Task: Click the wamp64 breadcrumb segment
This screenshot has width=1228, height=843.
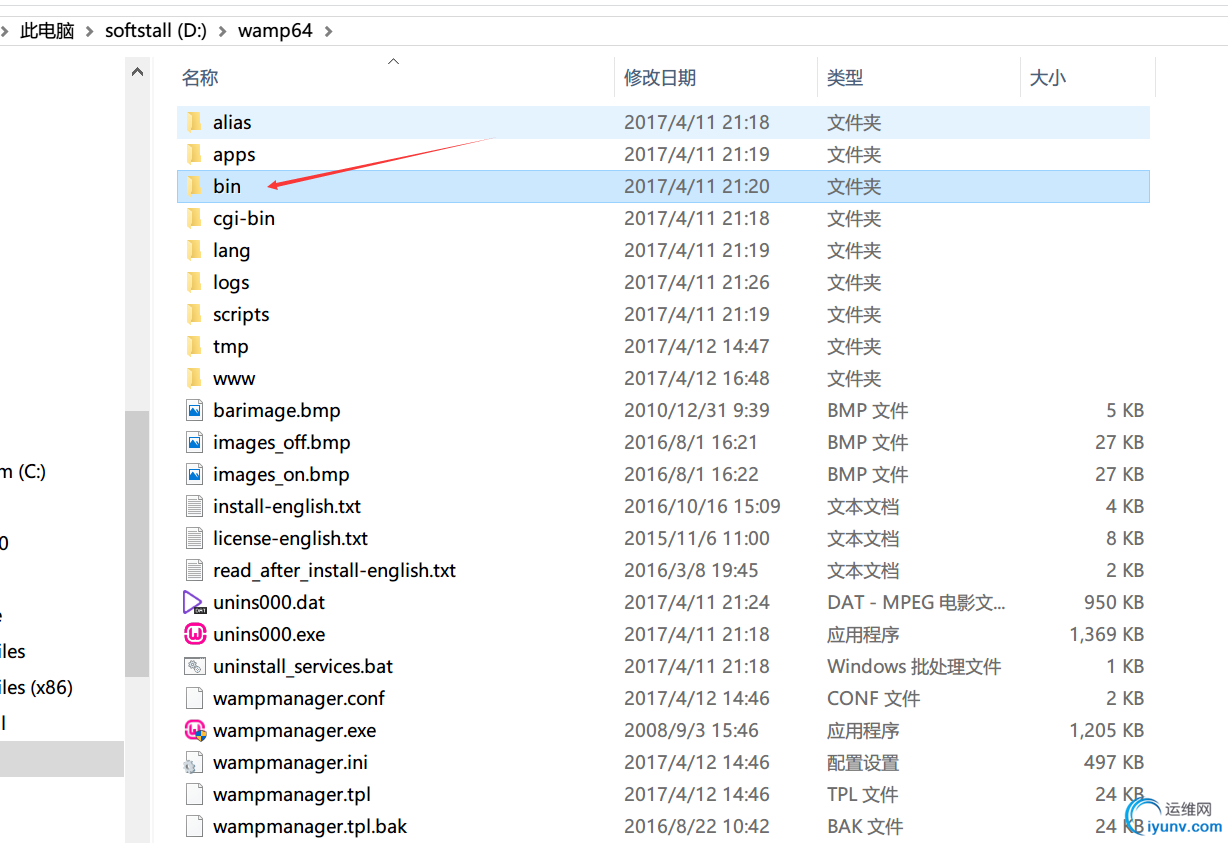Action: 275,31
